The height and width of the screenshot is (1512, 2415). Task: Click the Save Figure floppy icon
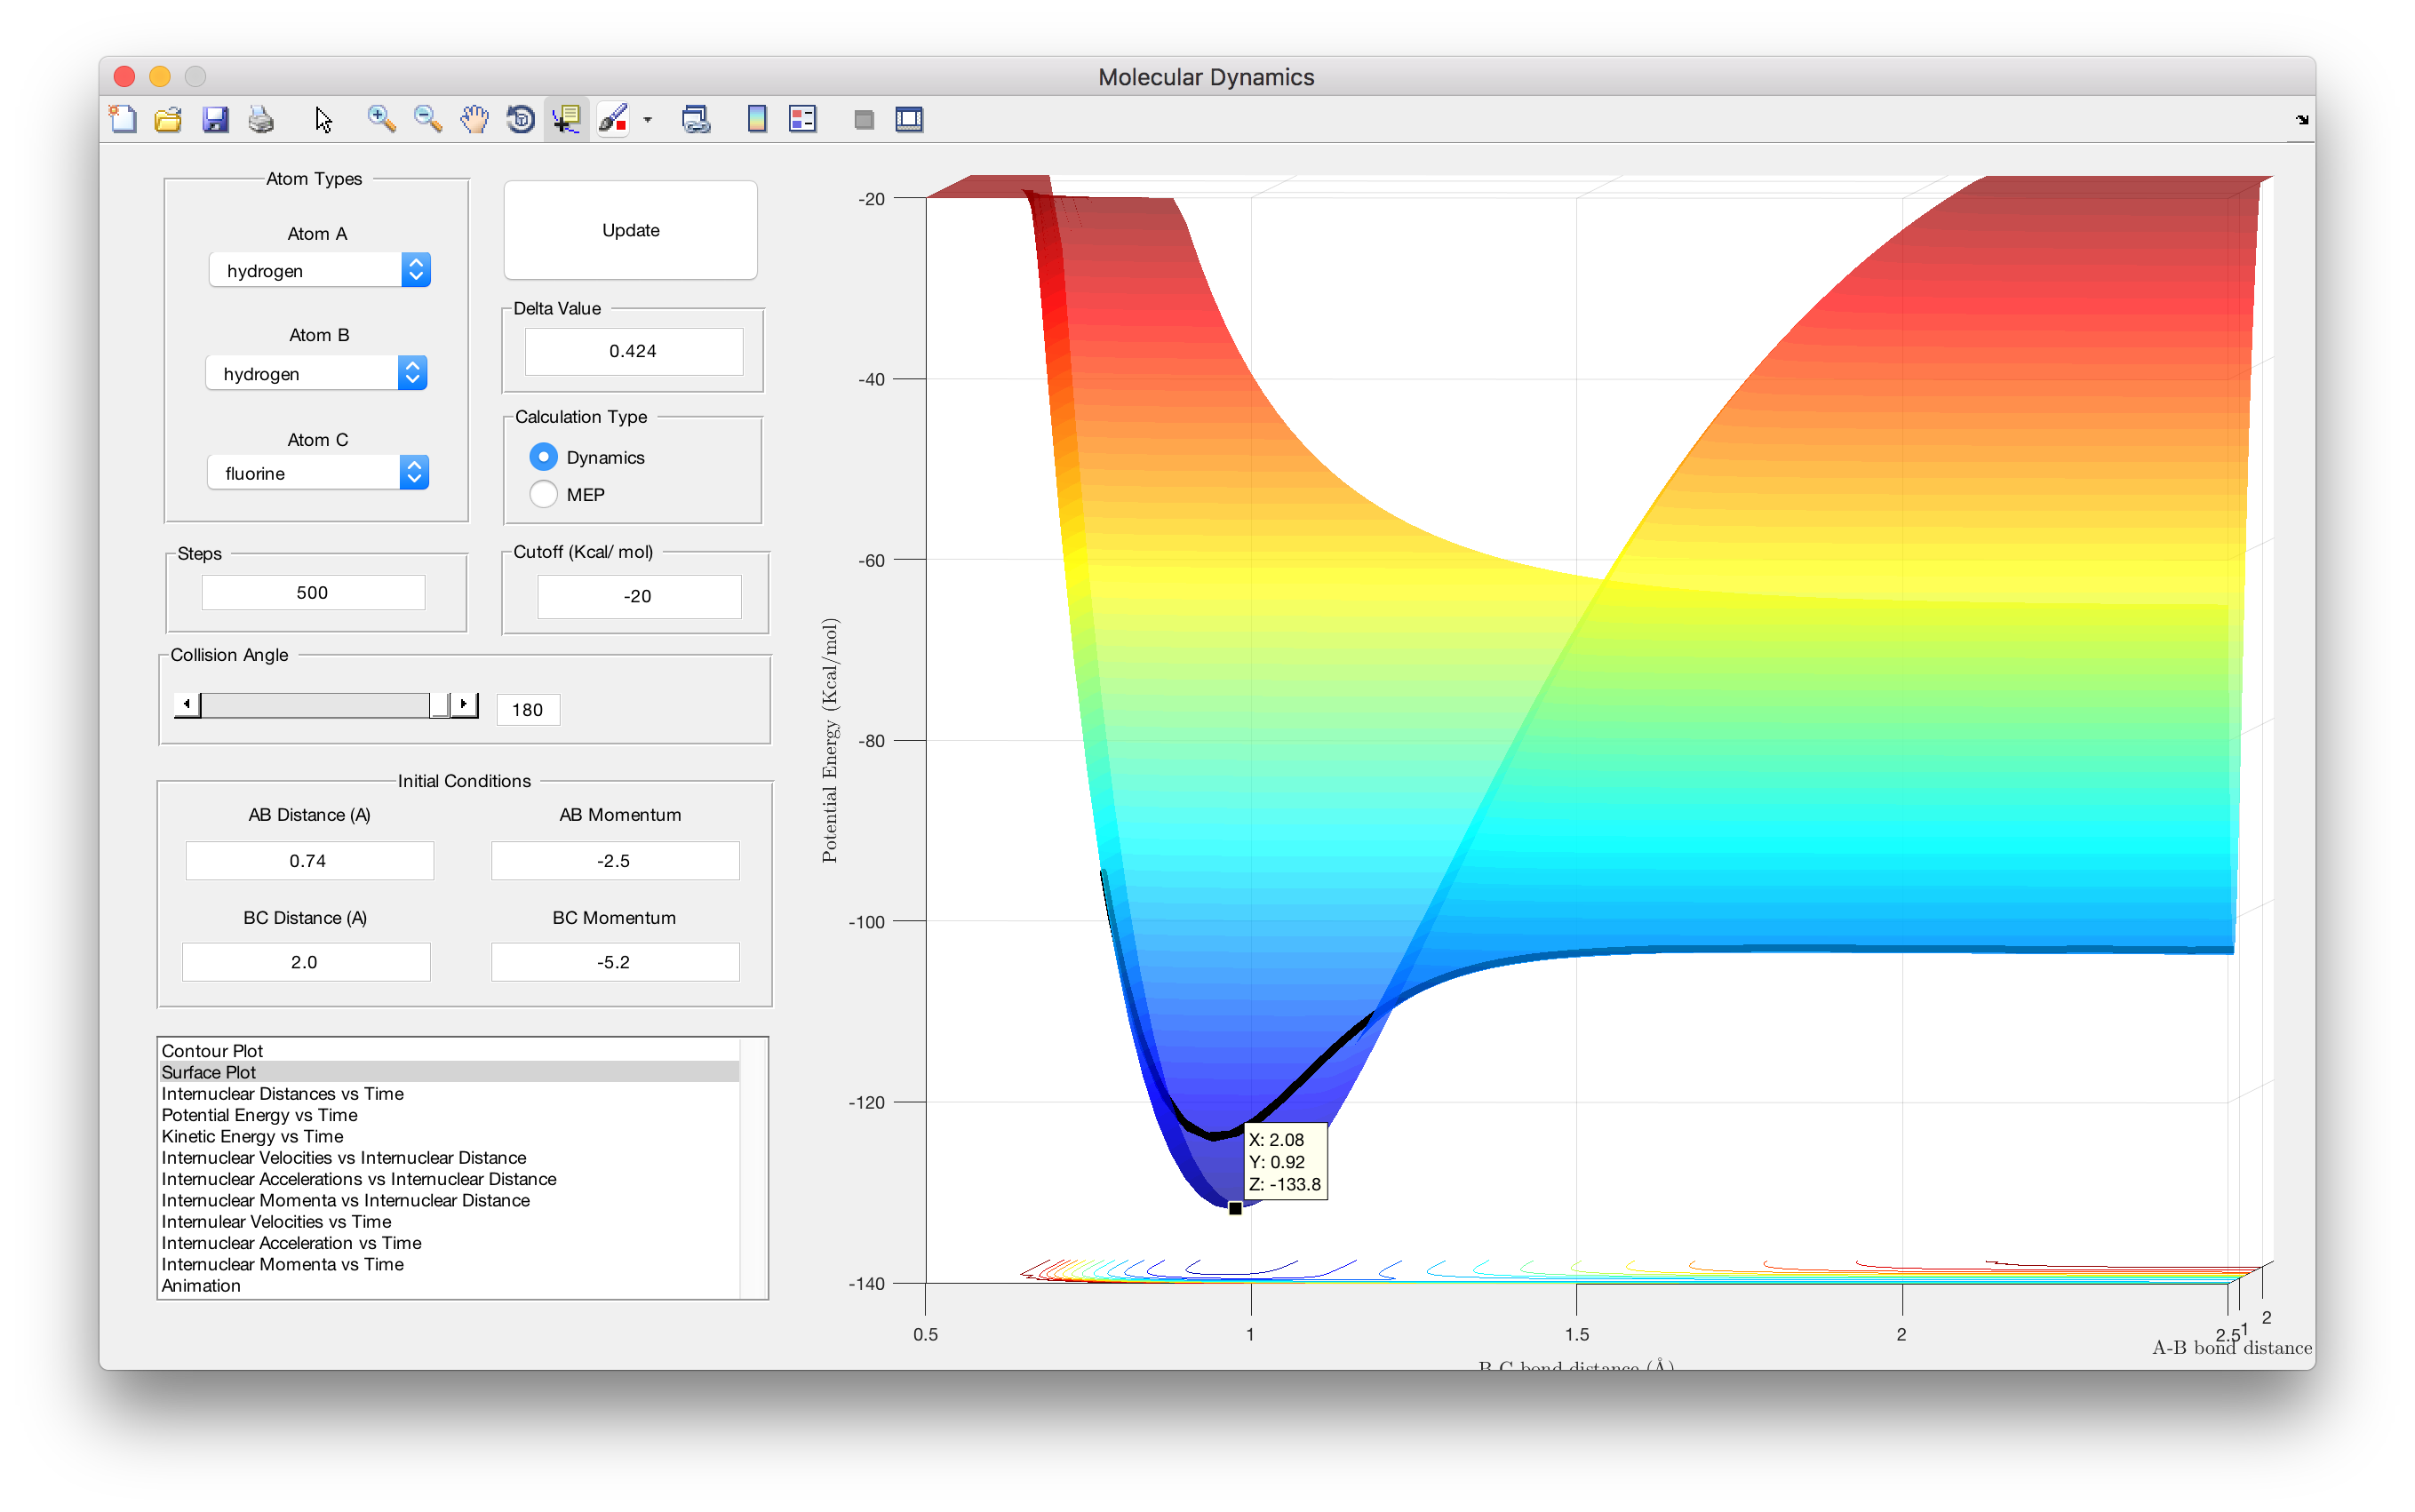tap(215, 120)
